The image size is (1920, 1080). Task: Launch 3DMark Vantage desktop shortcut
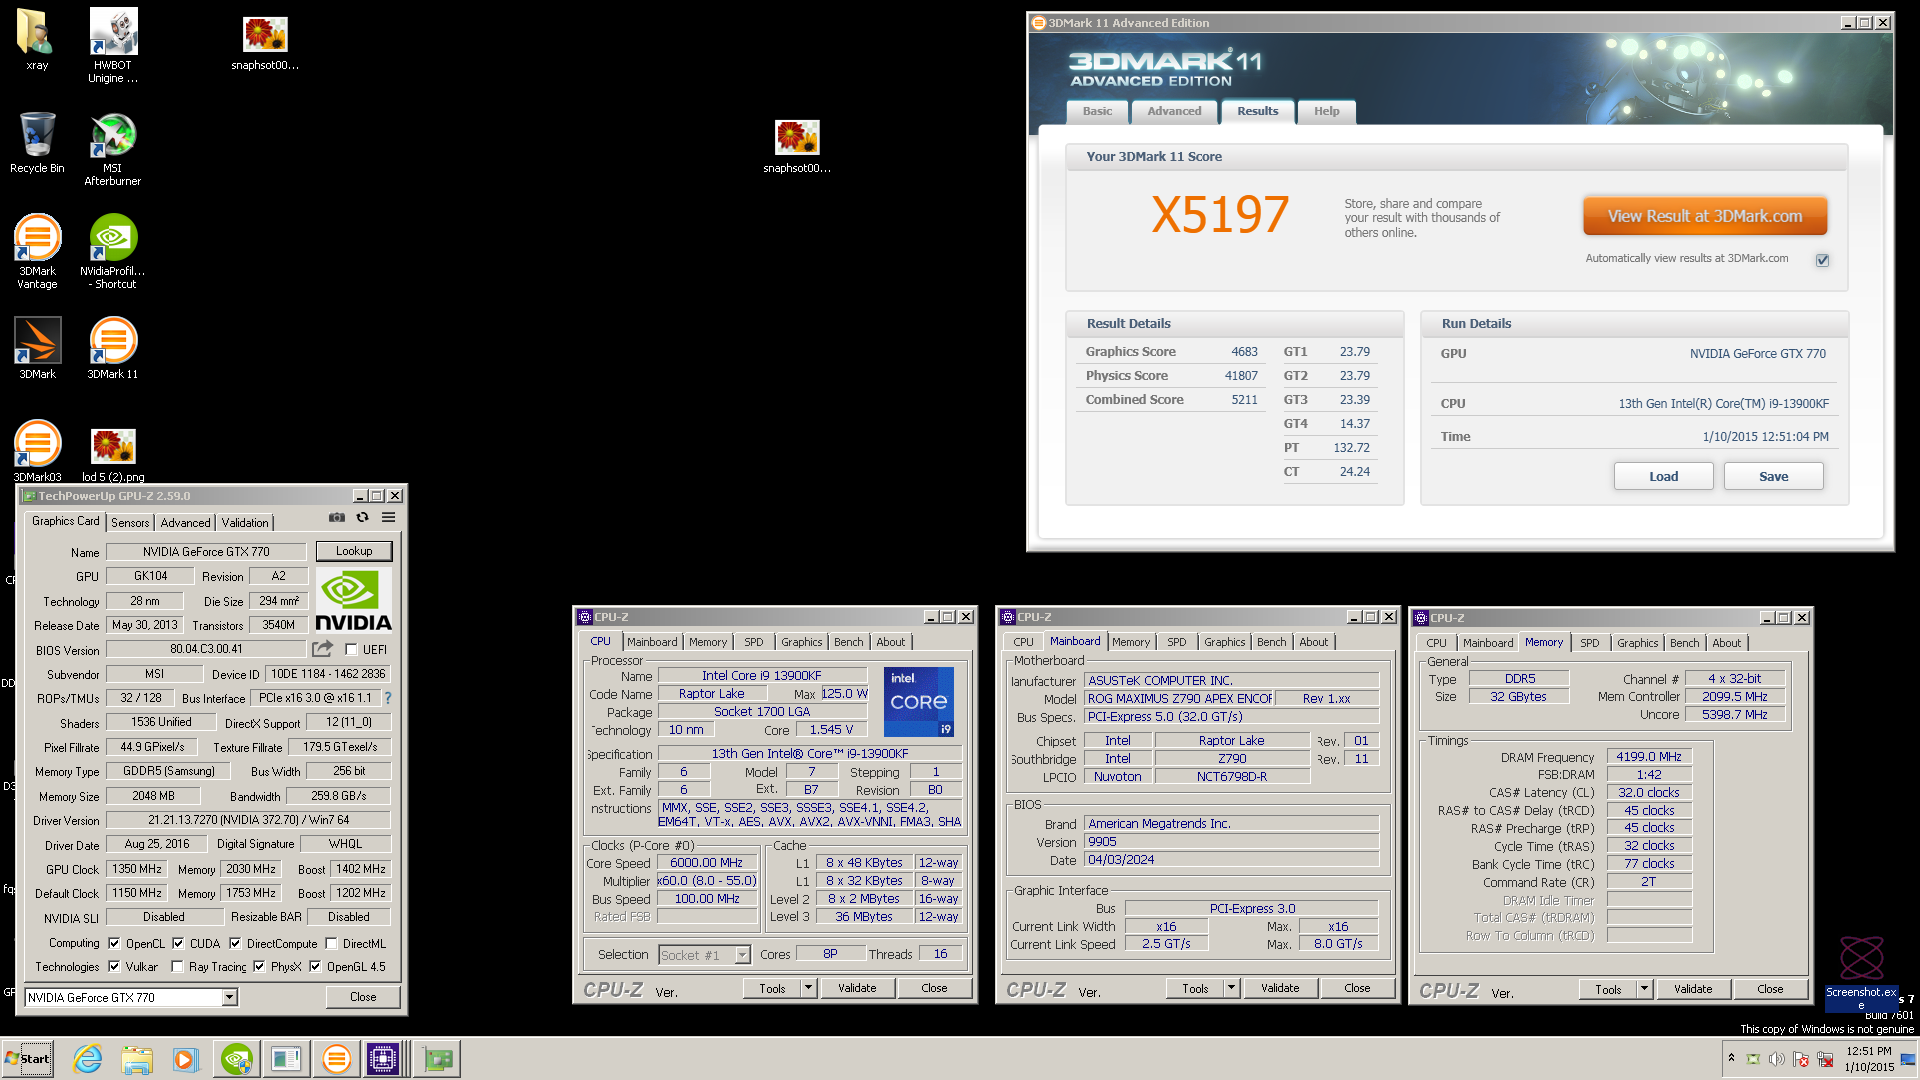pos(37,252)
